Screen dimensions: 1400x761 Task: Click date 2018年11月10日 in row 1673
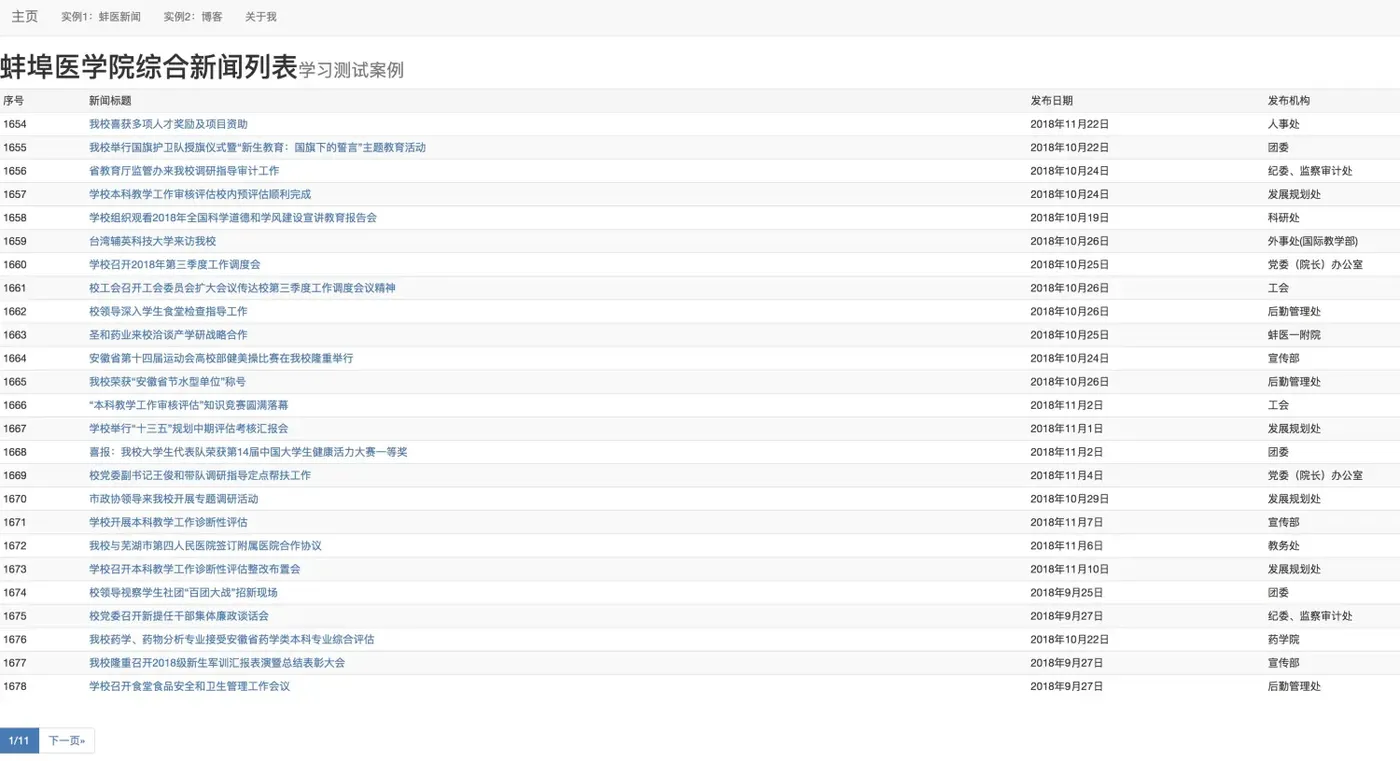point(1070,569)
